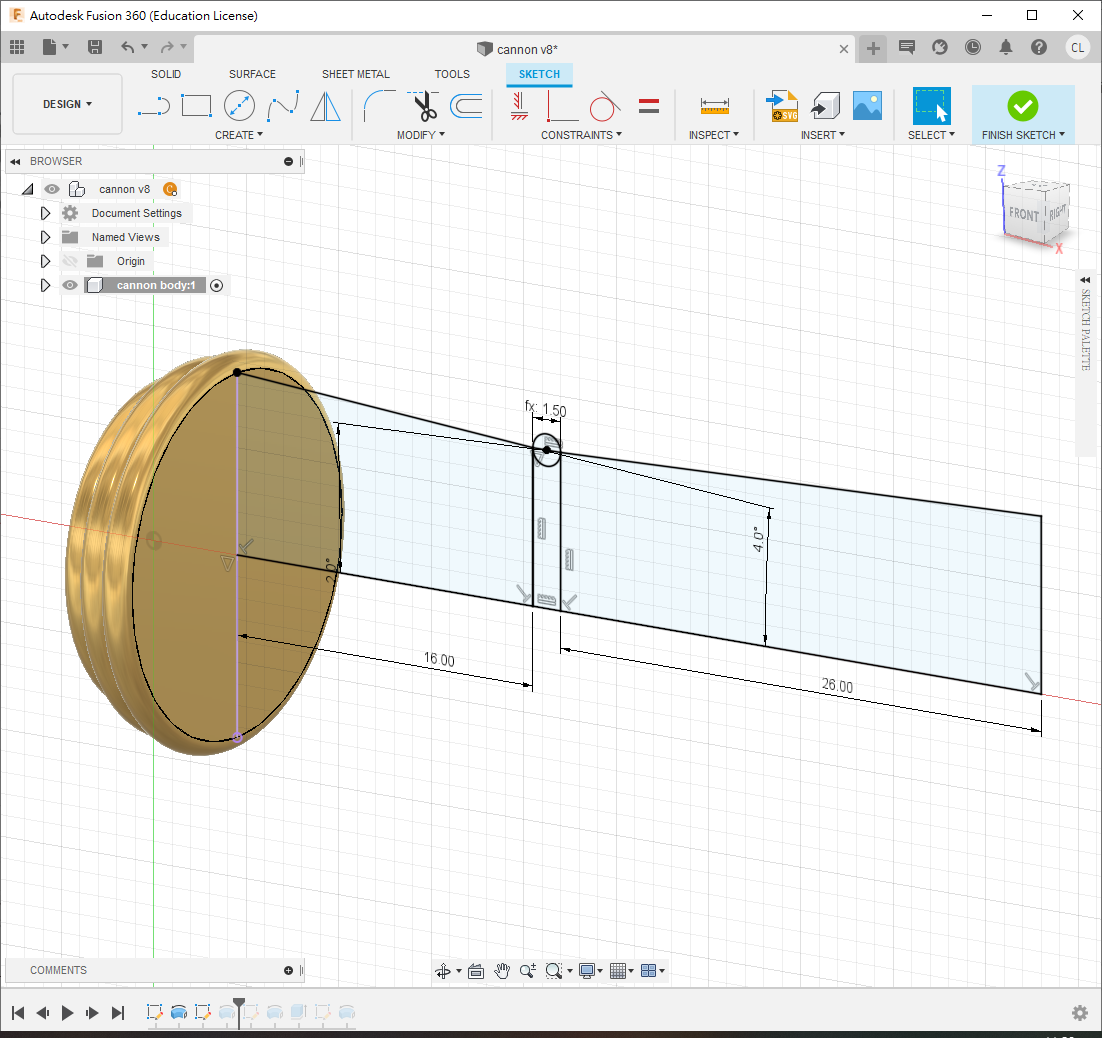
Task: Select the Fillet tool in Modify
Action: pos(379,106)
